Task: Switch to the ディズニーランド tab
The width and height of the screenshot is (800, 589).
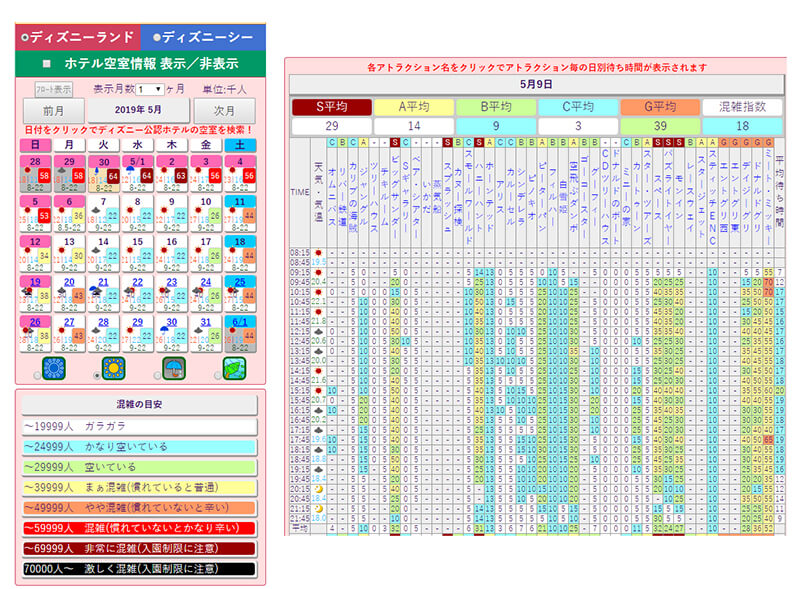Action: (78, 37)
